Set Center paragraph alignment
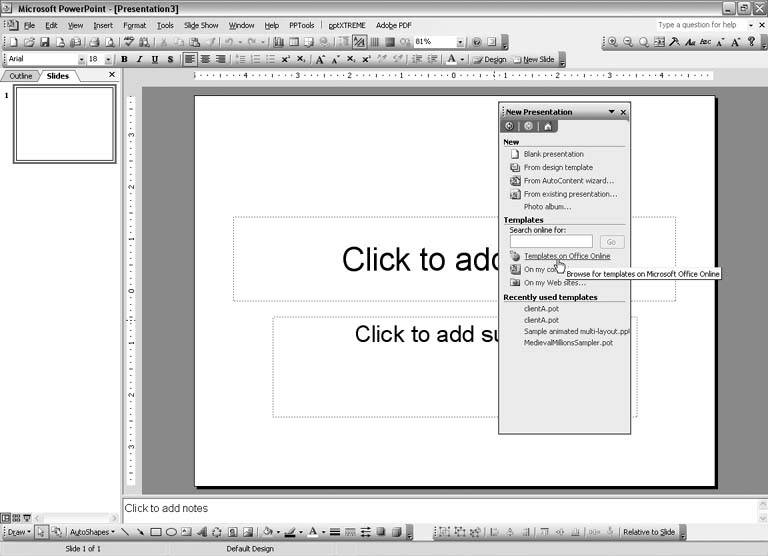Image resolution: width=768 pixels, height=556 pixels. pos(205,59)
